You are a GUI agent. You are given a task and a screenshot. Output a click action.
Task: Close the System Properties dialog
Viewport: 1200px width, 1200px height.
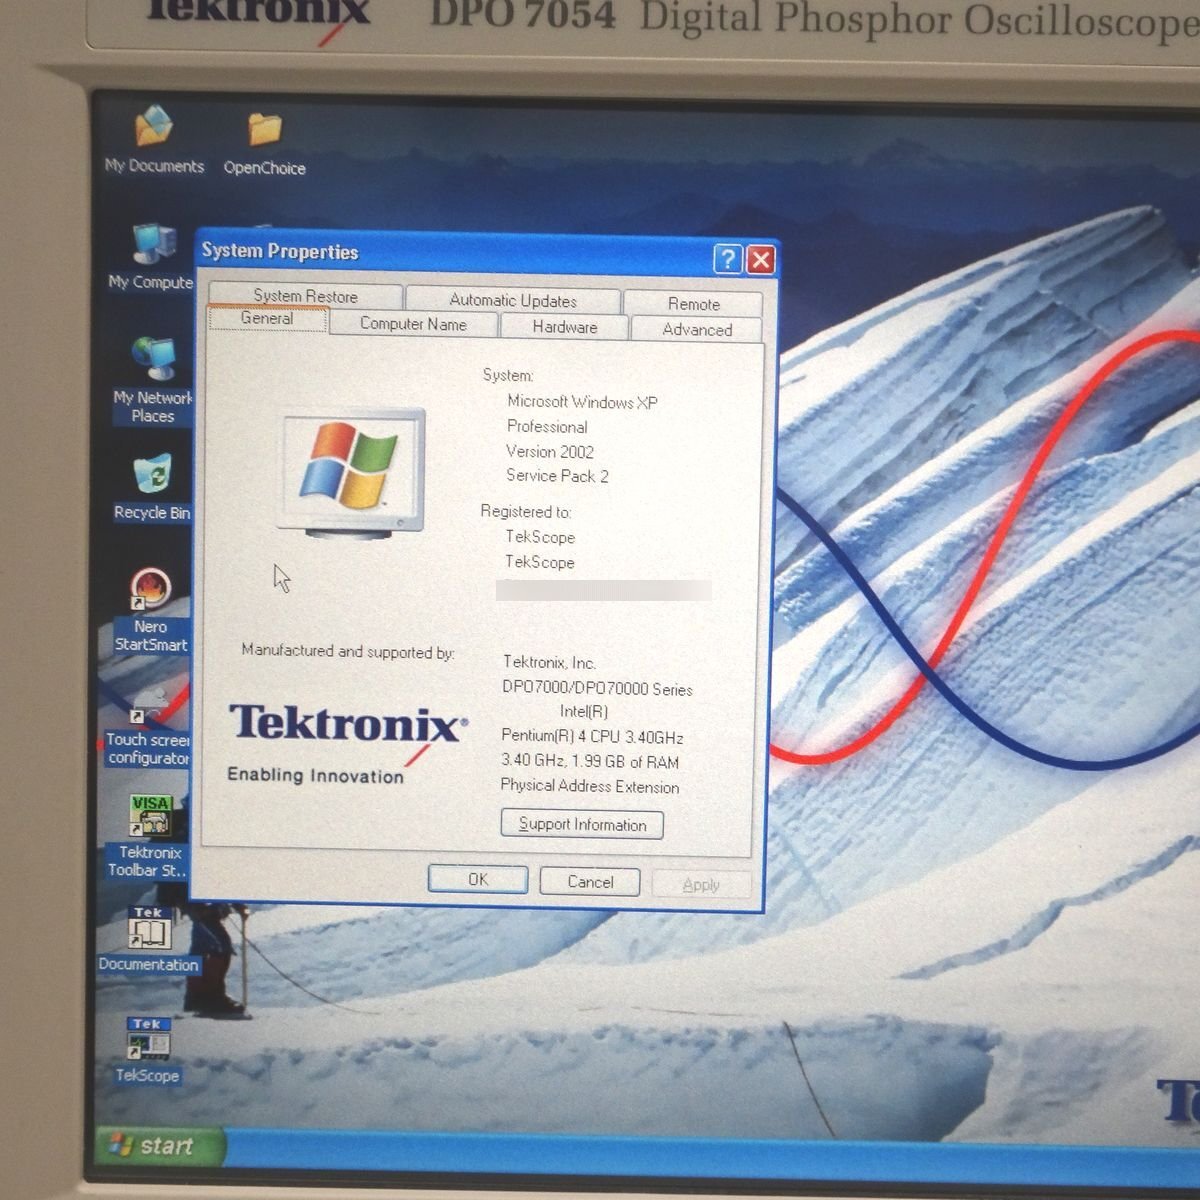[761, 260]
